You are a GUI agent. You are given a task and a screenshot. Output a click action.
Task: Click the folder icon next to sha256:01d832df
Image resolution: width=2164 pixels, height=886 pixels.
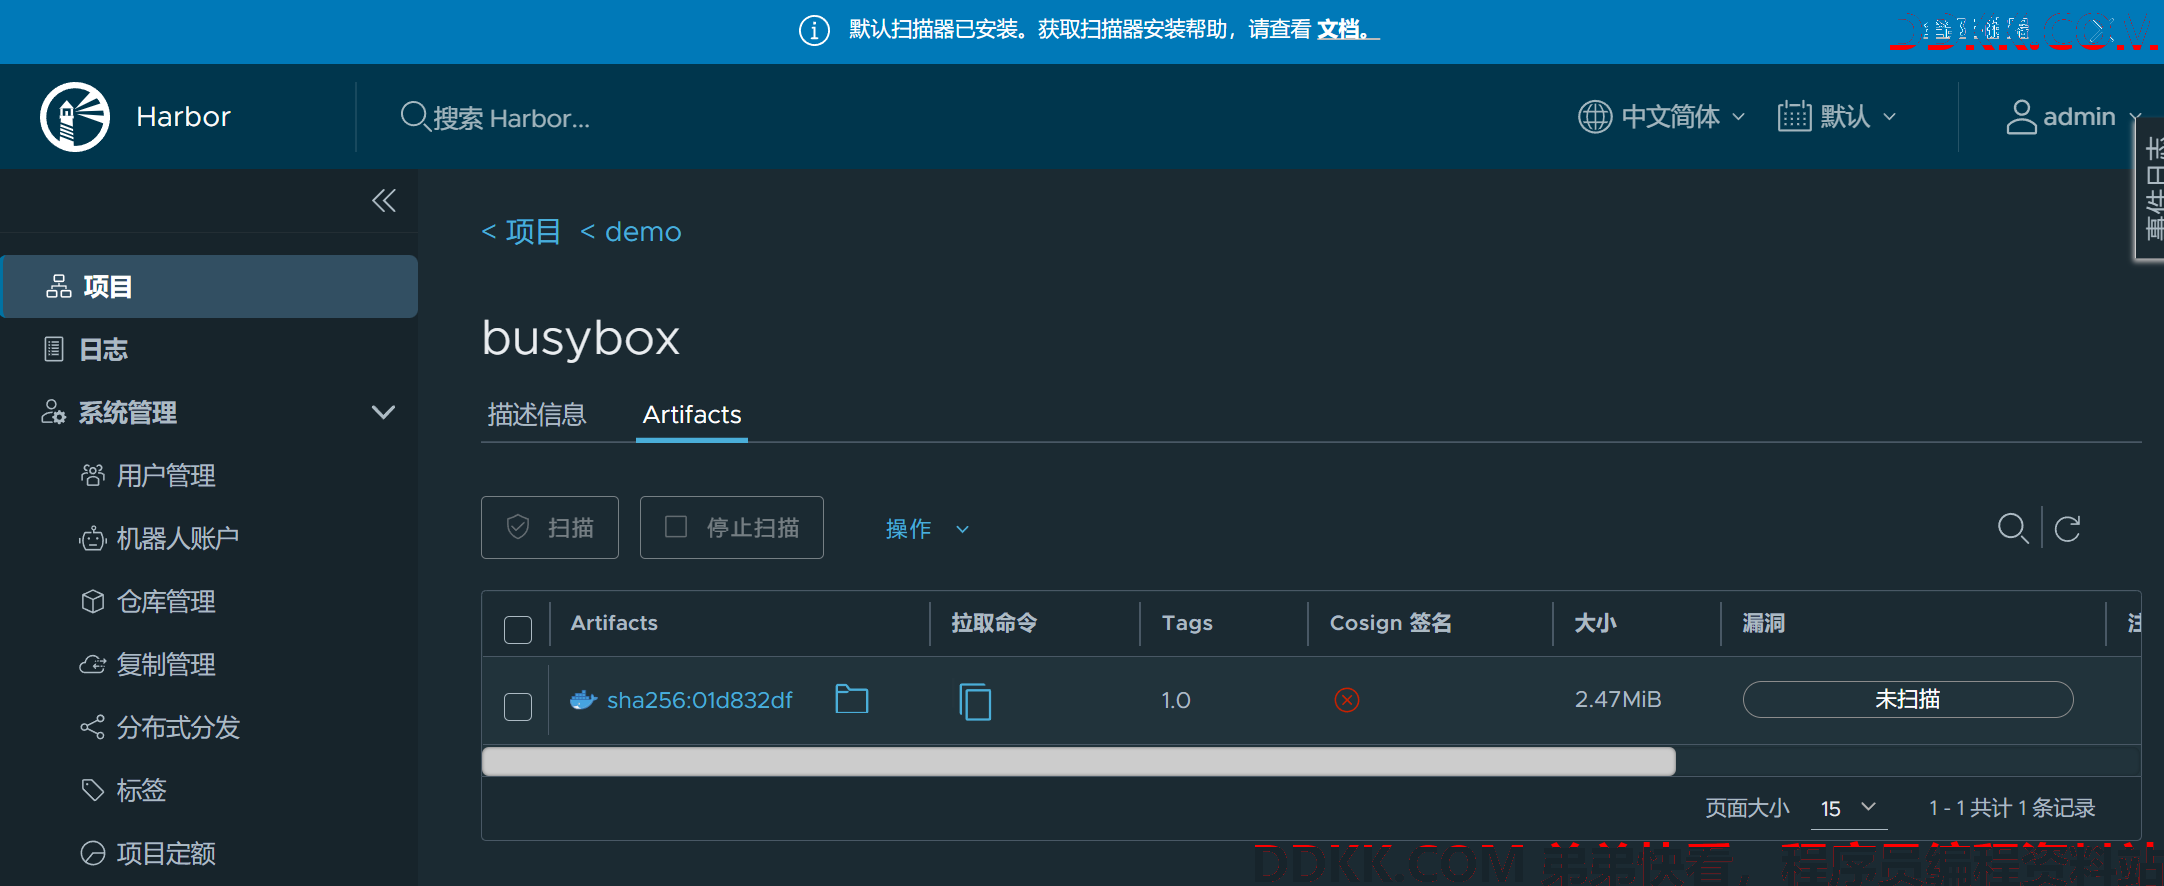[852, 699]
